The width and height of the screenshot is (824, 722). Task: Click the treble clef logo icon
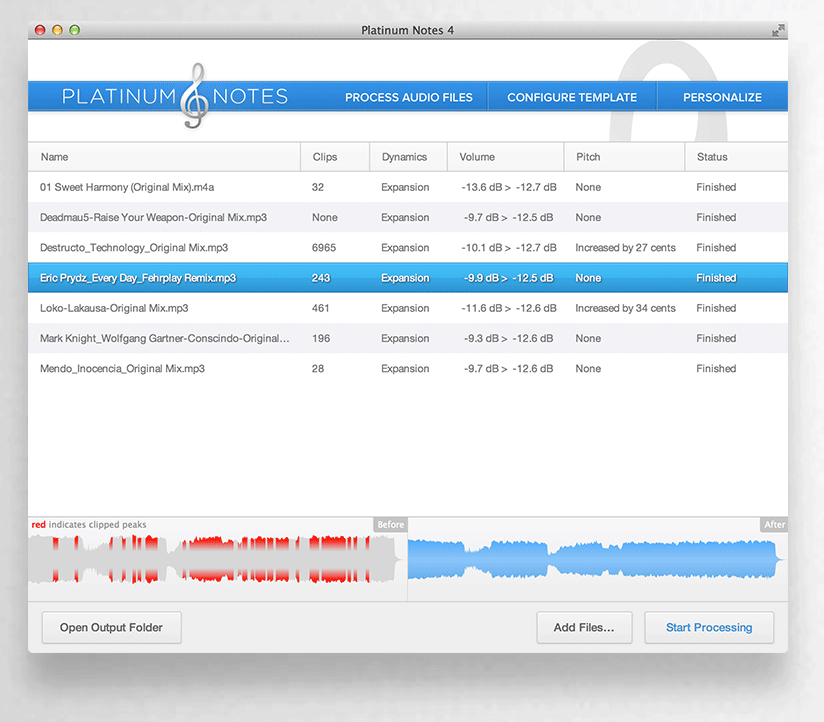point(194,96)
